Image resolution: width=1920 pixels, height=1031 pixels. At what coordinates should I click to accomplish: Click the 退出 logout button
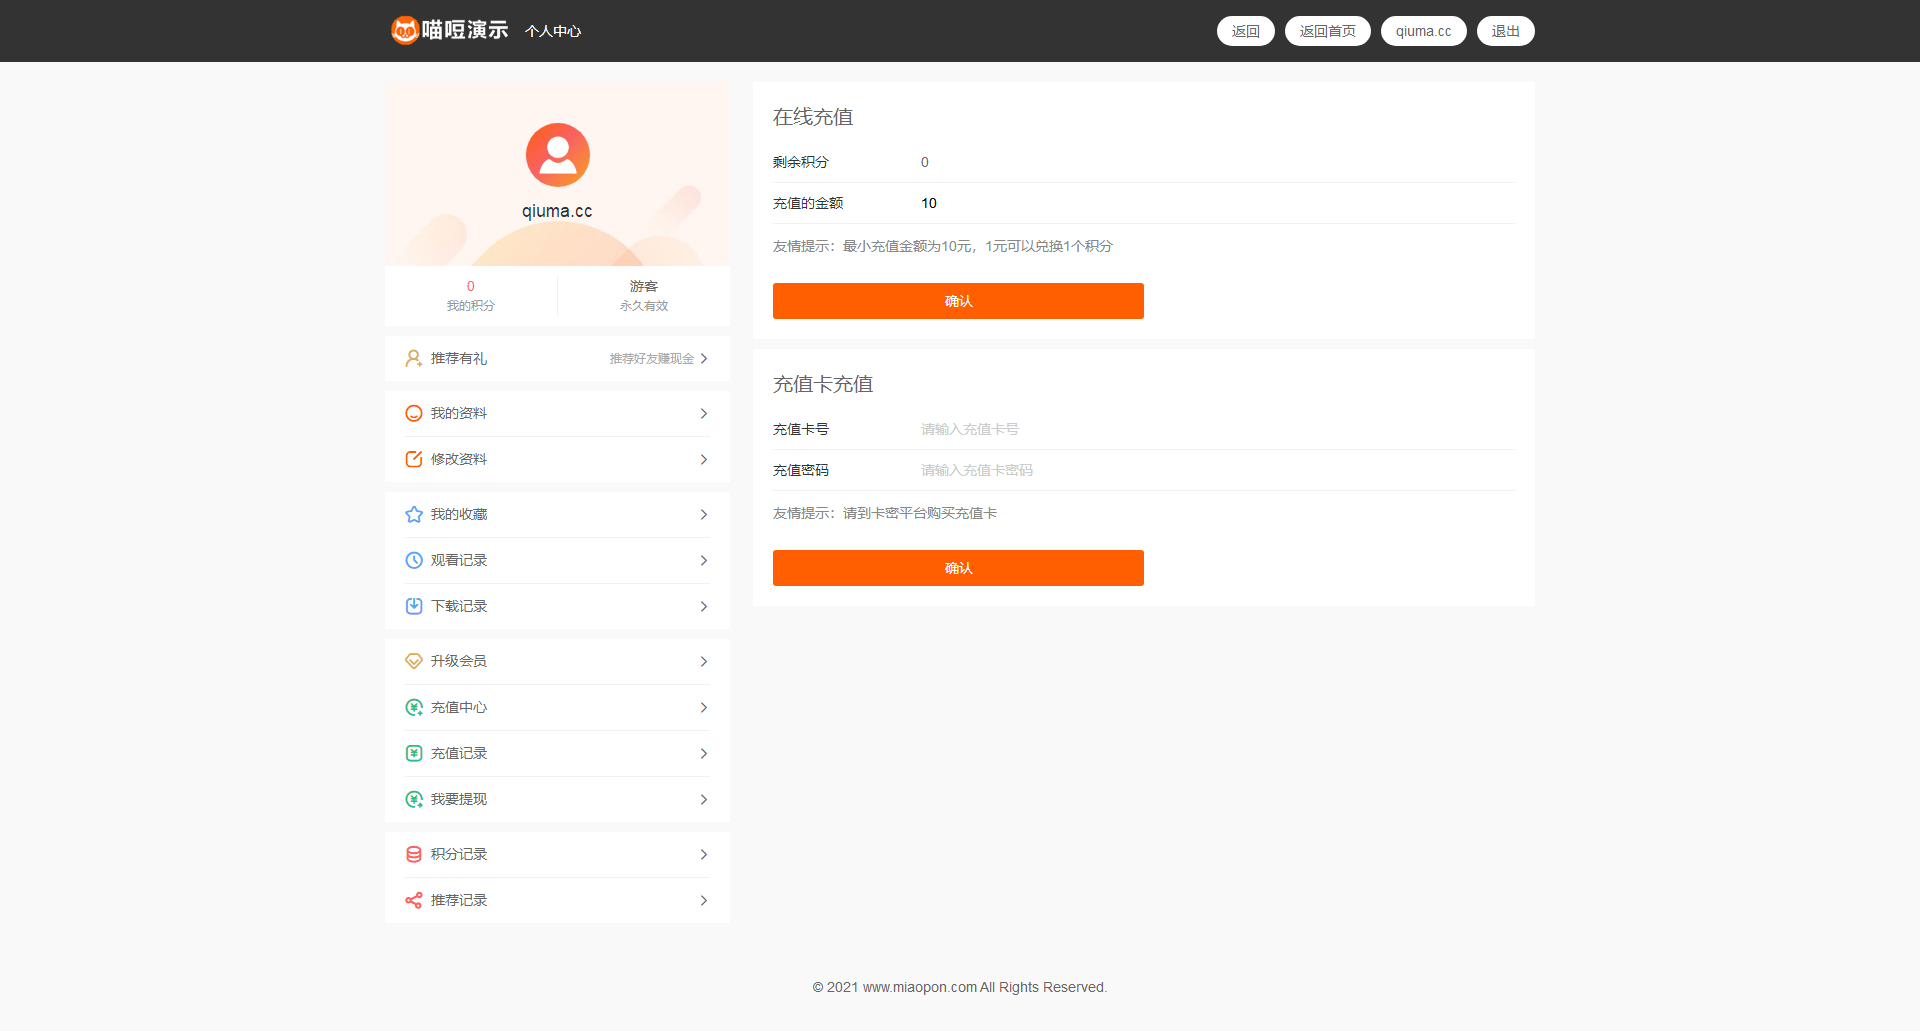[1505, 31]
